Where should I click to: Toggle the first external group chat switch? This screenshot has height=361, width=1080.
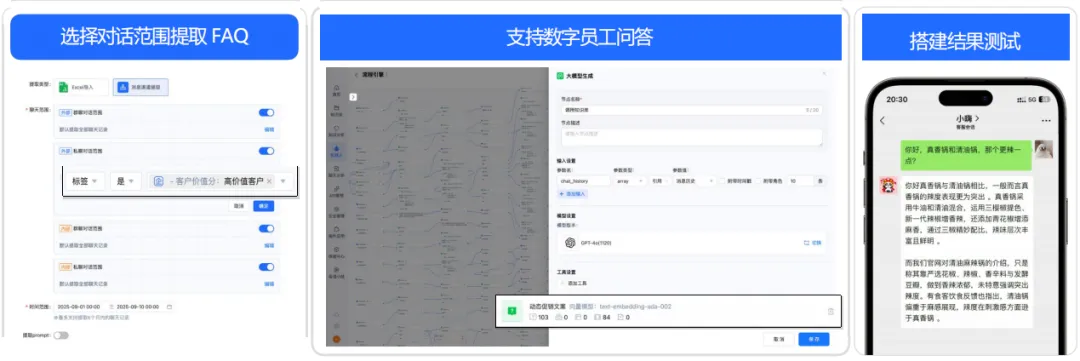[x=266, y=113]
